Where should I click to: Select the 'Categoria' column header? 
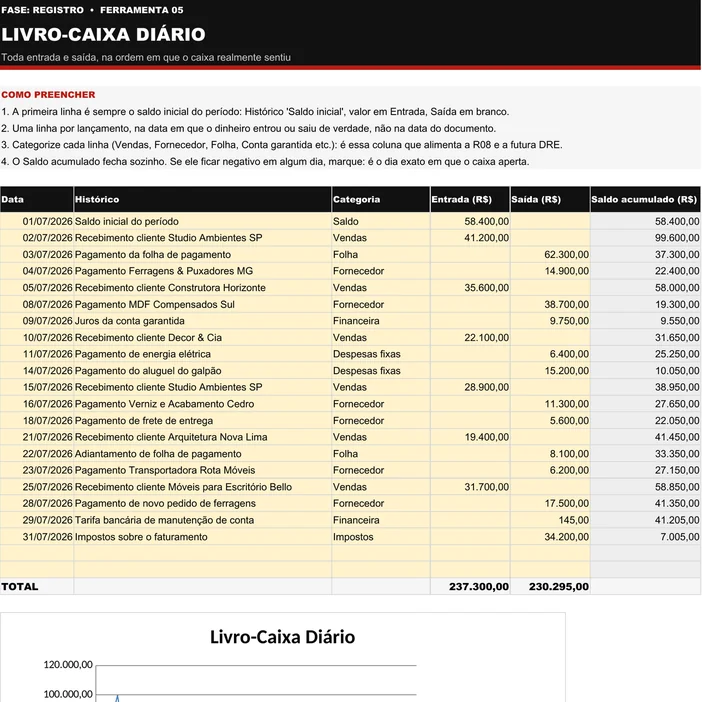click(381, 199)
